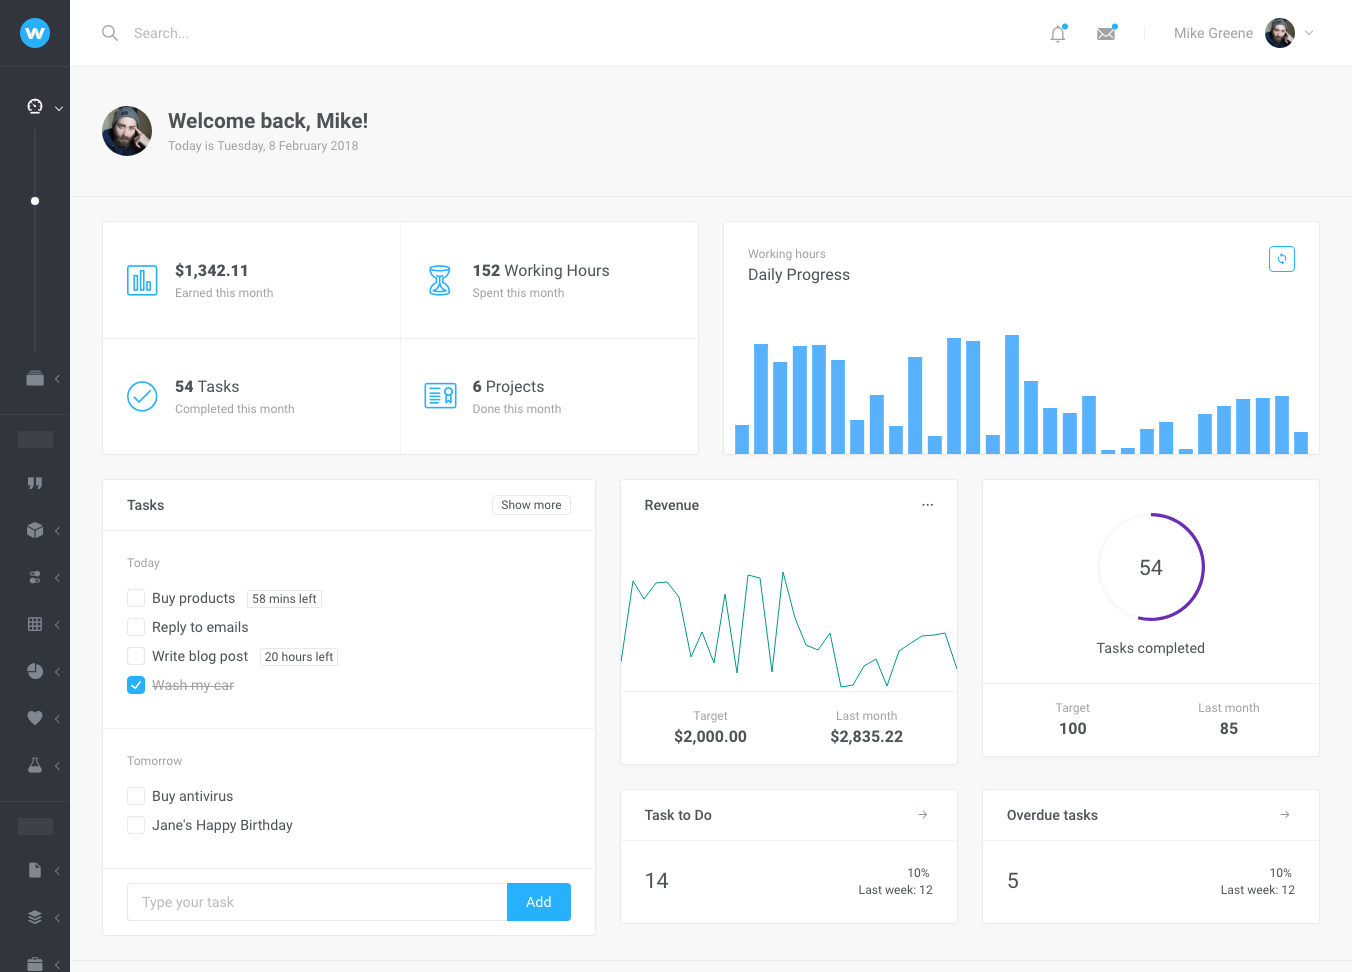
Task: Open the notifications bell
Action: tap(1058, 34)
